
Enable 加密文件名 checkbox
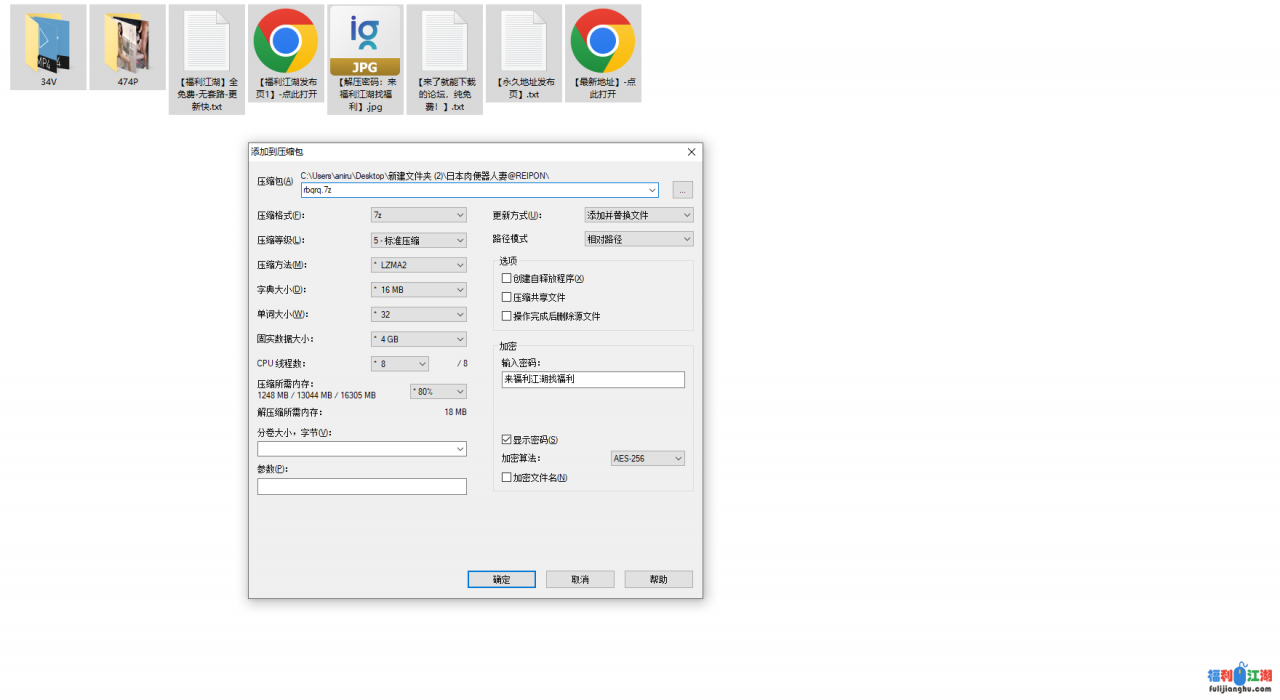pos(506,478)
